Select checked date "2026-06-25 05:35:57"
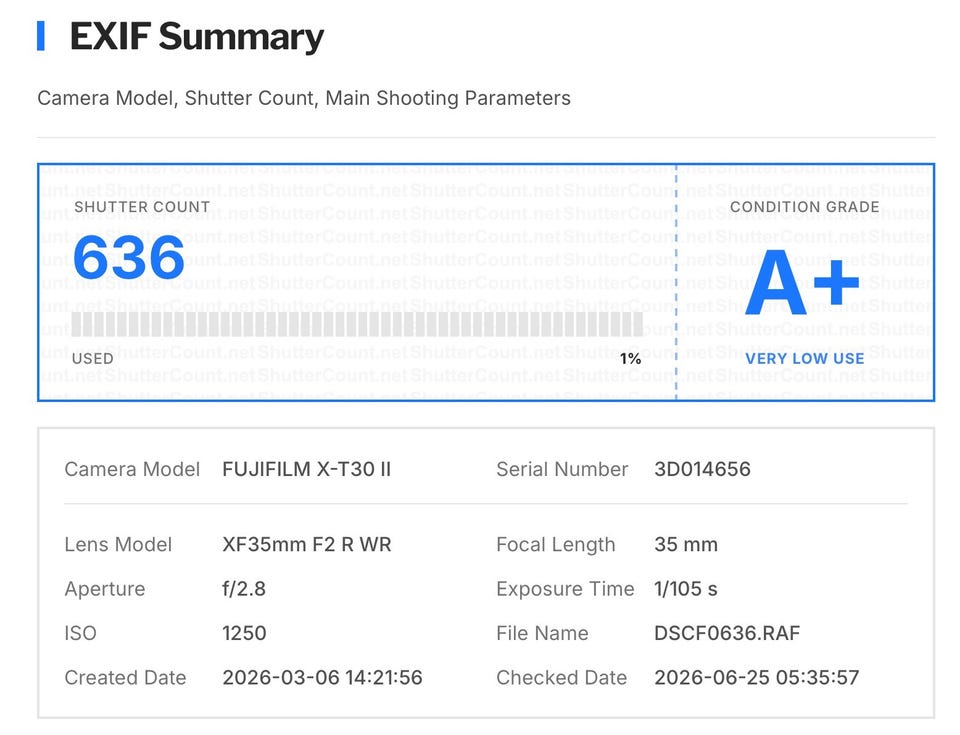The image size is (960, 735). pyautogui.click(x=756, y=677)
